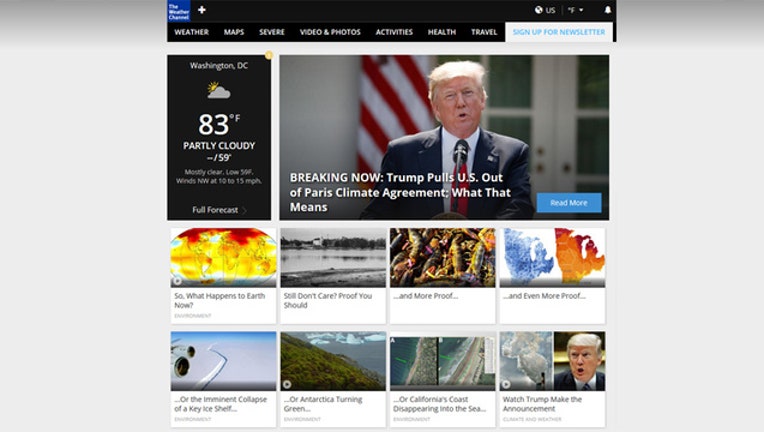Open the Activities menu
The image size is (764, 432).
pos(394,32)
